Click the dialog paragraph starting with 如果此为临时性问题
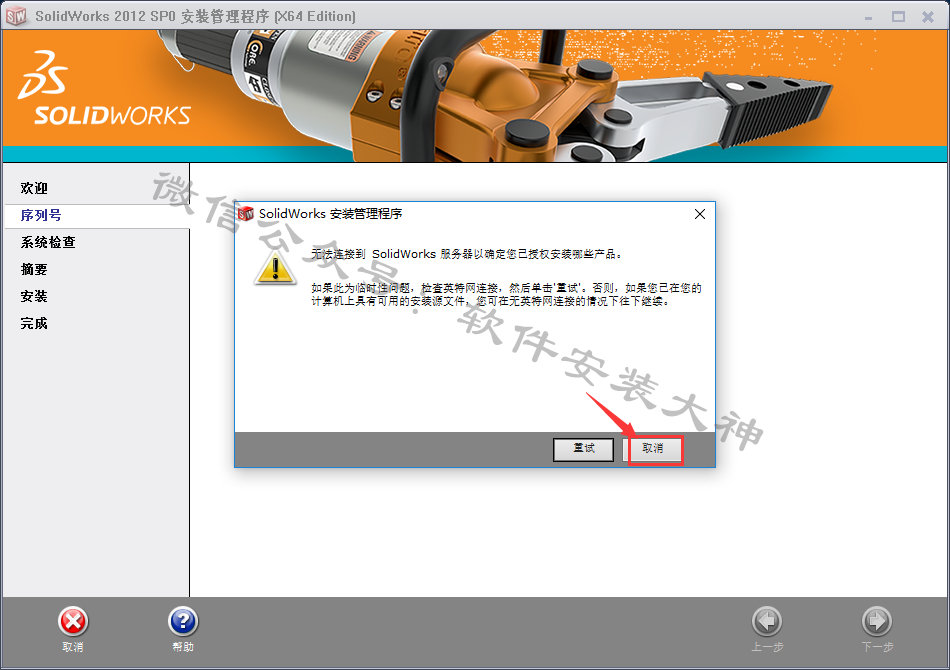Screen dimensions: 950x670 (x=507, y=294)
